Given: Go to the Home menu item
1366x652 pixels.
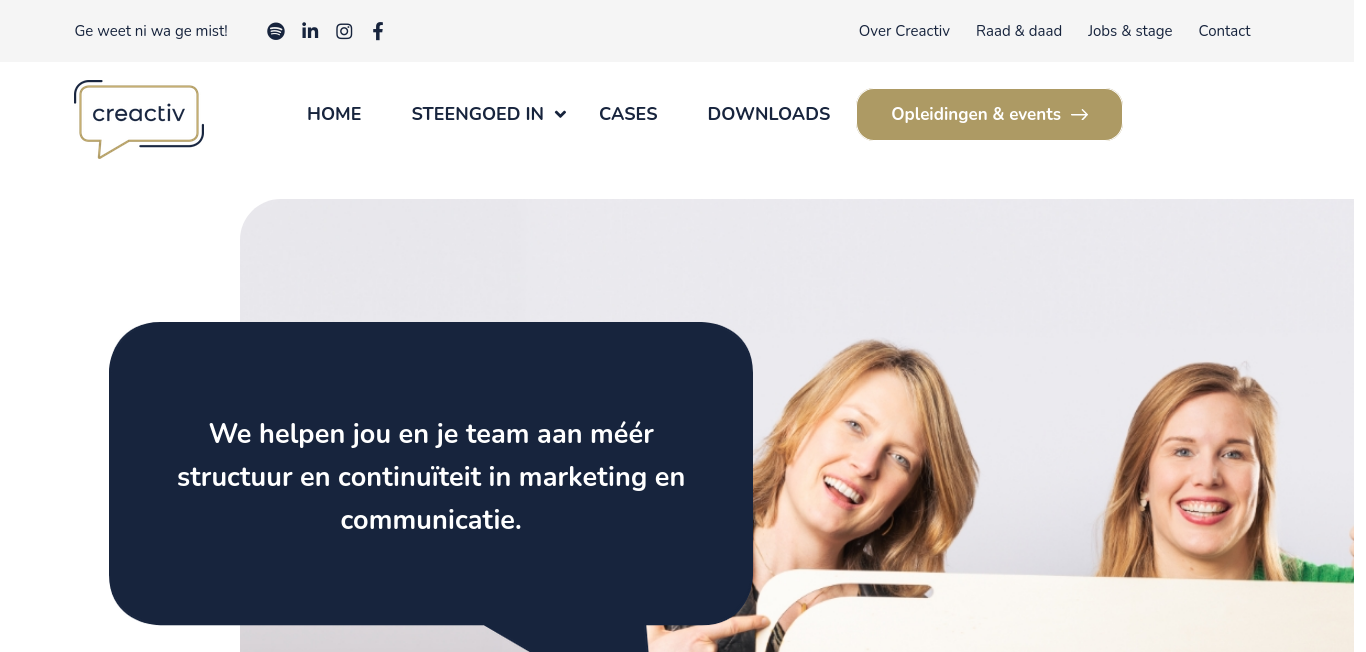Looking at the screenshot, I should click(334, 114).
